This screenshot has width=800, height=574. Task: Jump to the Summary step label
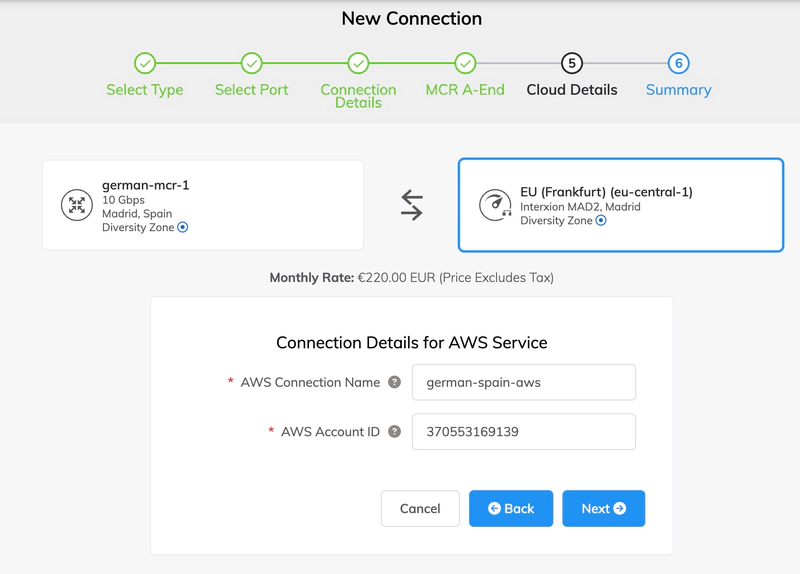point(679,90)
